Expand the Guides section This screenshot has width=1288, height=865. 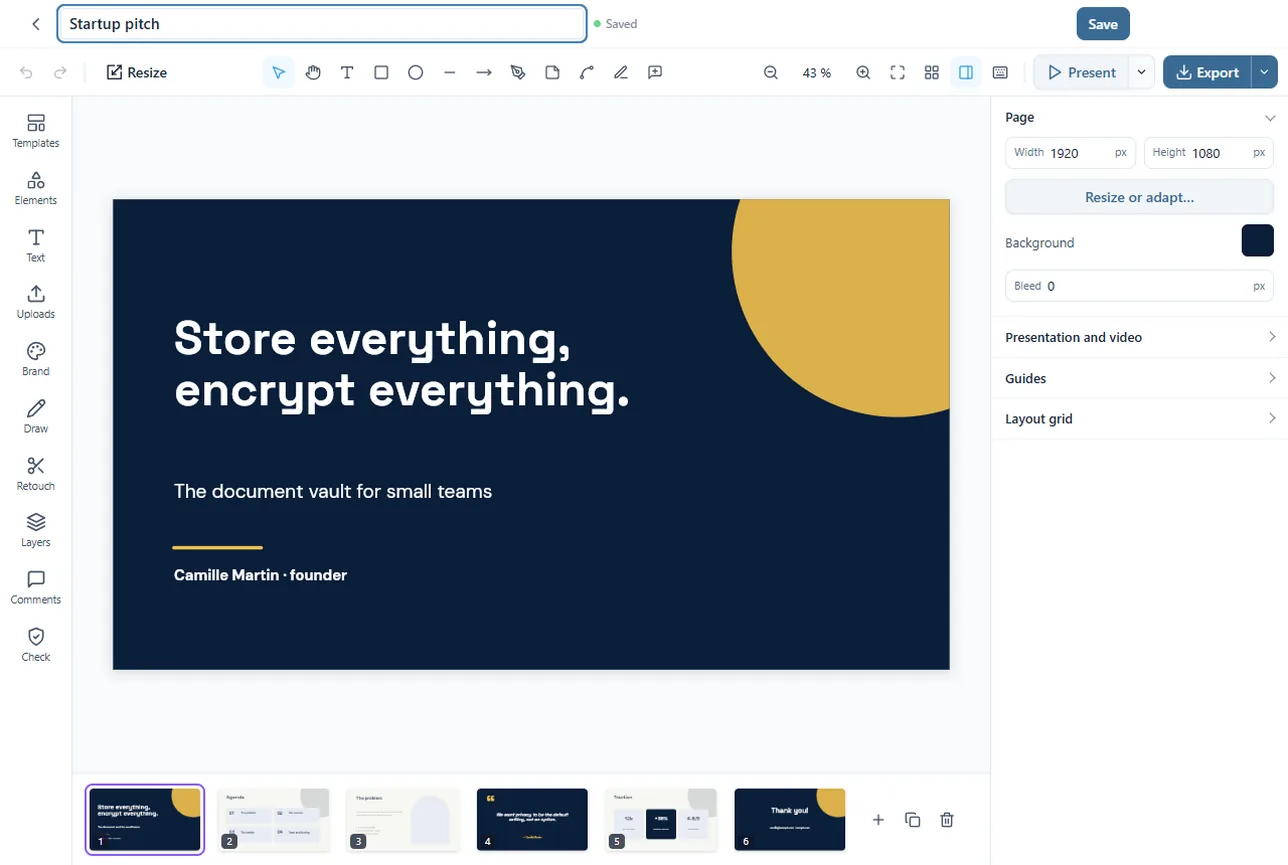(x=1139, y=378)
